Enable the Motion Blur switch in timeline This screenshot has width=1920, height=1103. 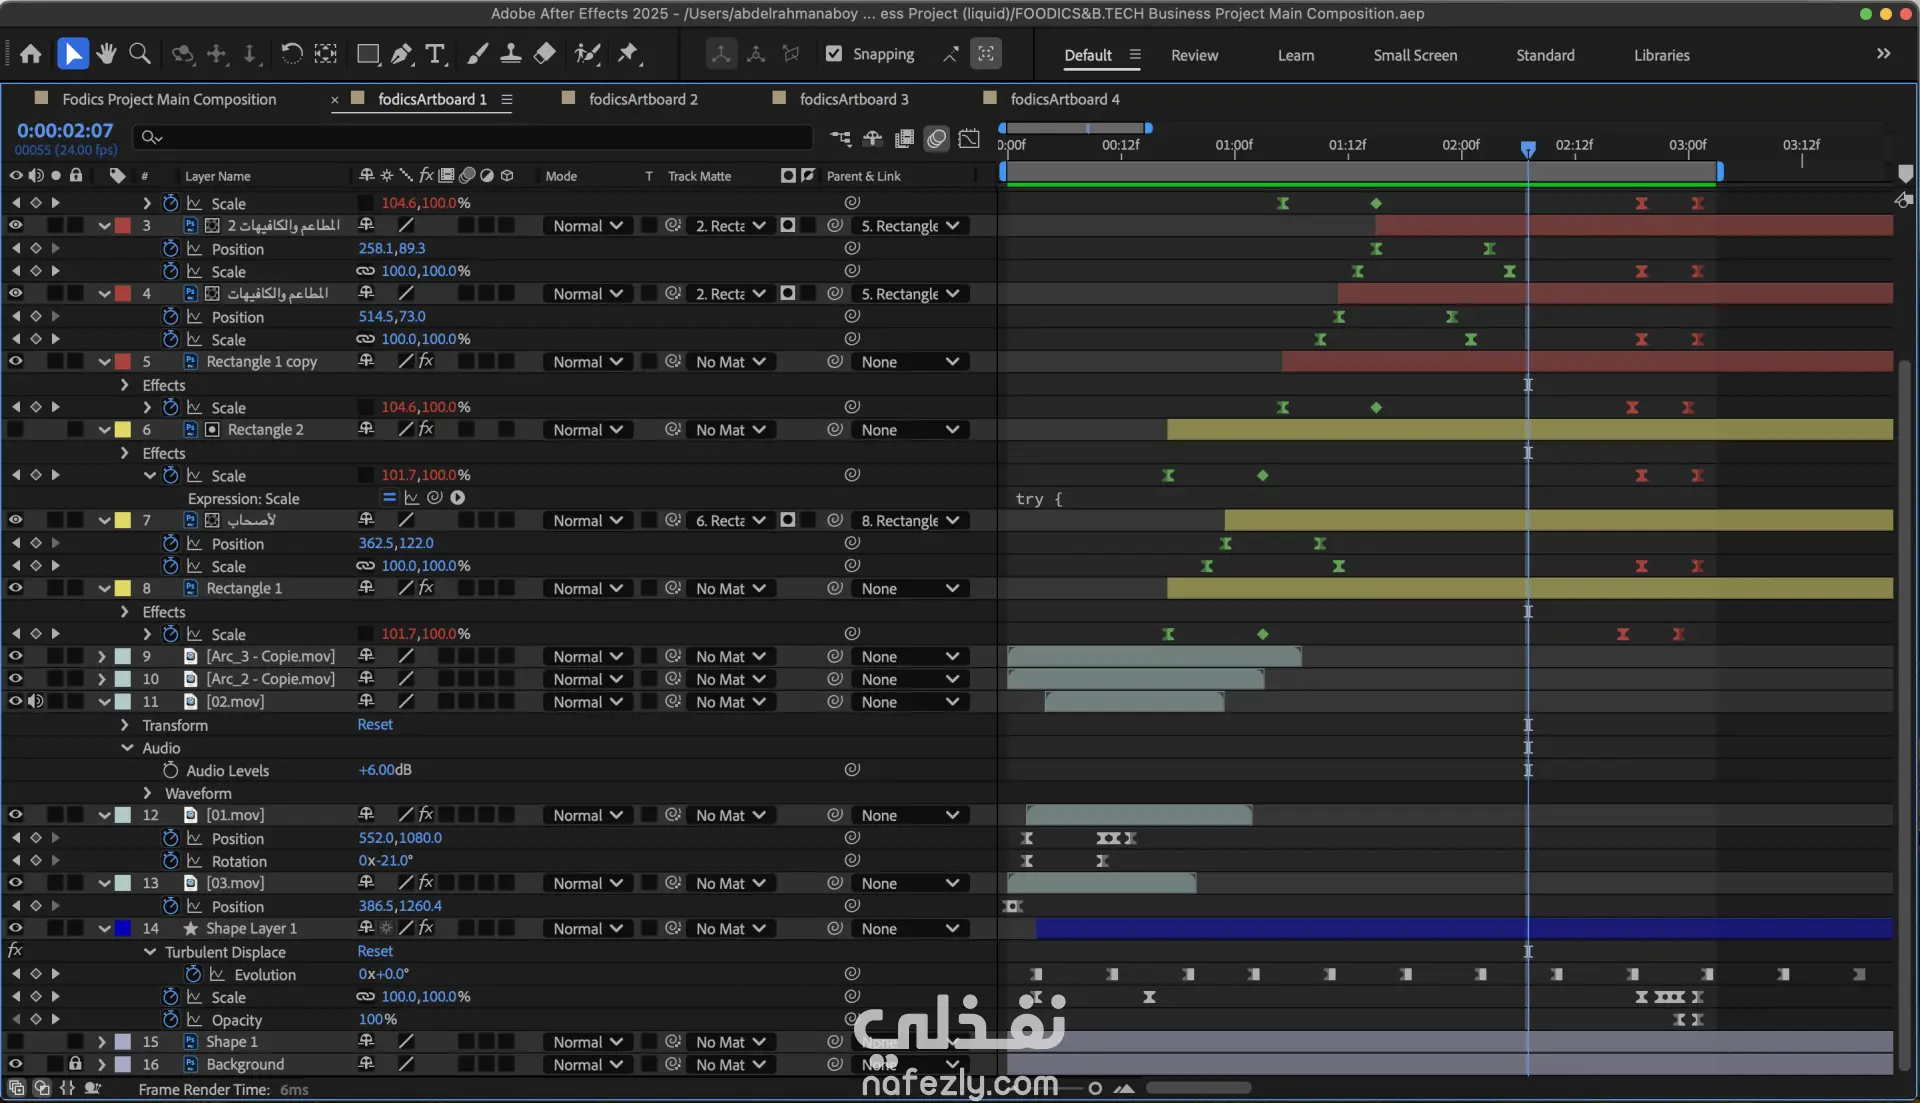point(936,138)
